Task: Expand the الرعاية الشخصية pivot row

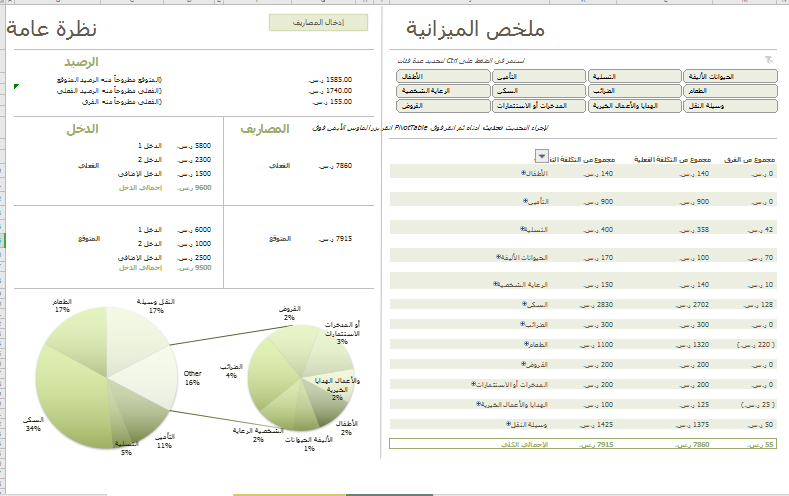Action: tap(495, 284)
